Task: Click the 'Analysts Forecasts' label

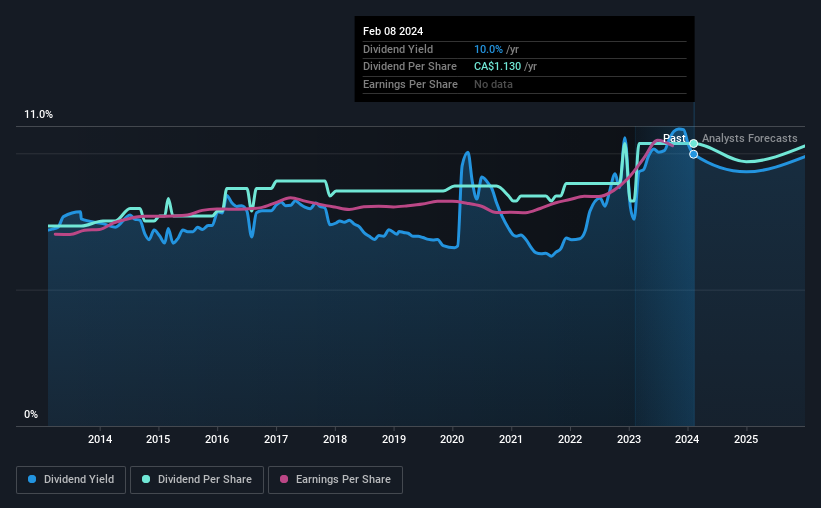Action: pyautogui.click(x=749, y=138)
